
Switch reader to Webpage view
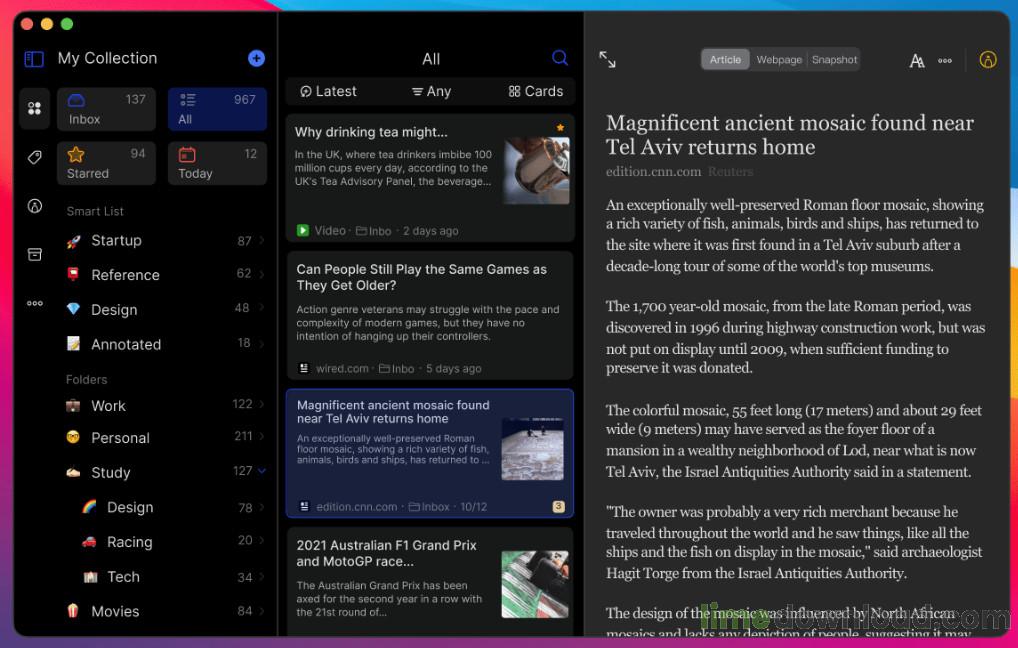[x=779, y=60]
